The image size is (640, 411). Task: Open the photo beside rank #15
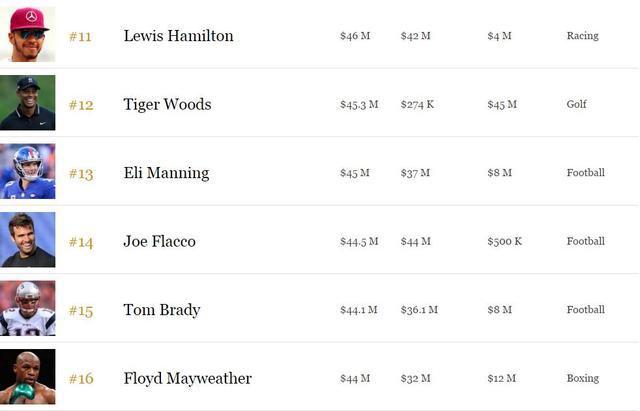tap(27, 309)
